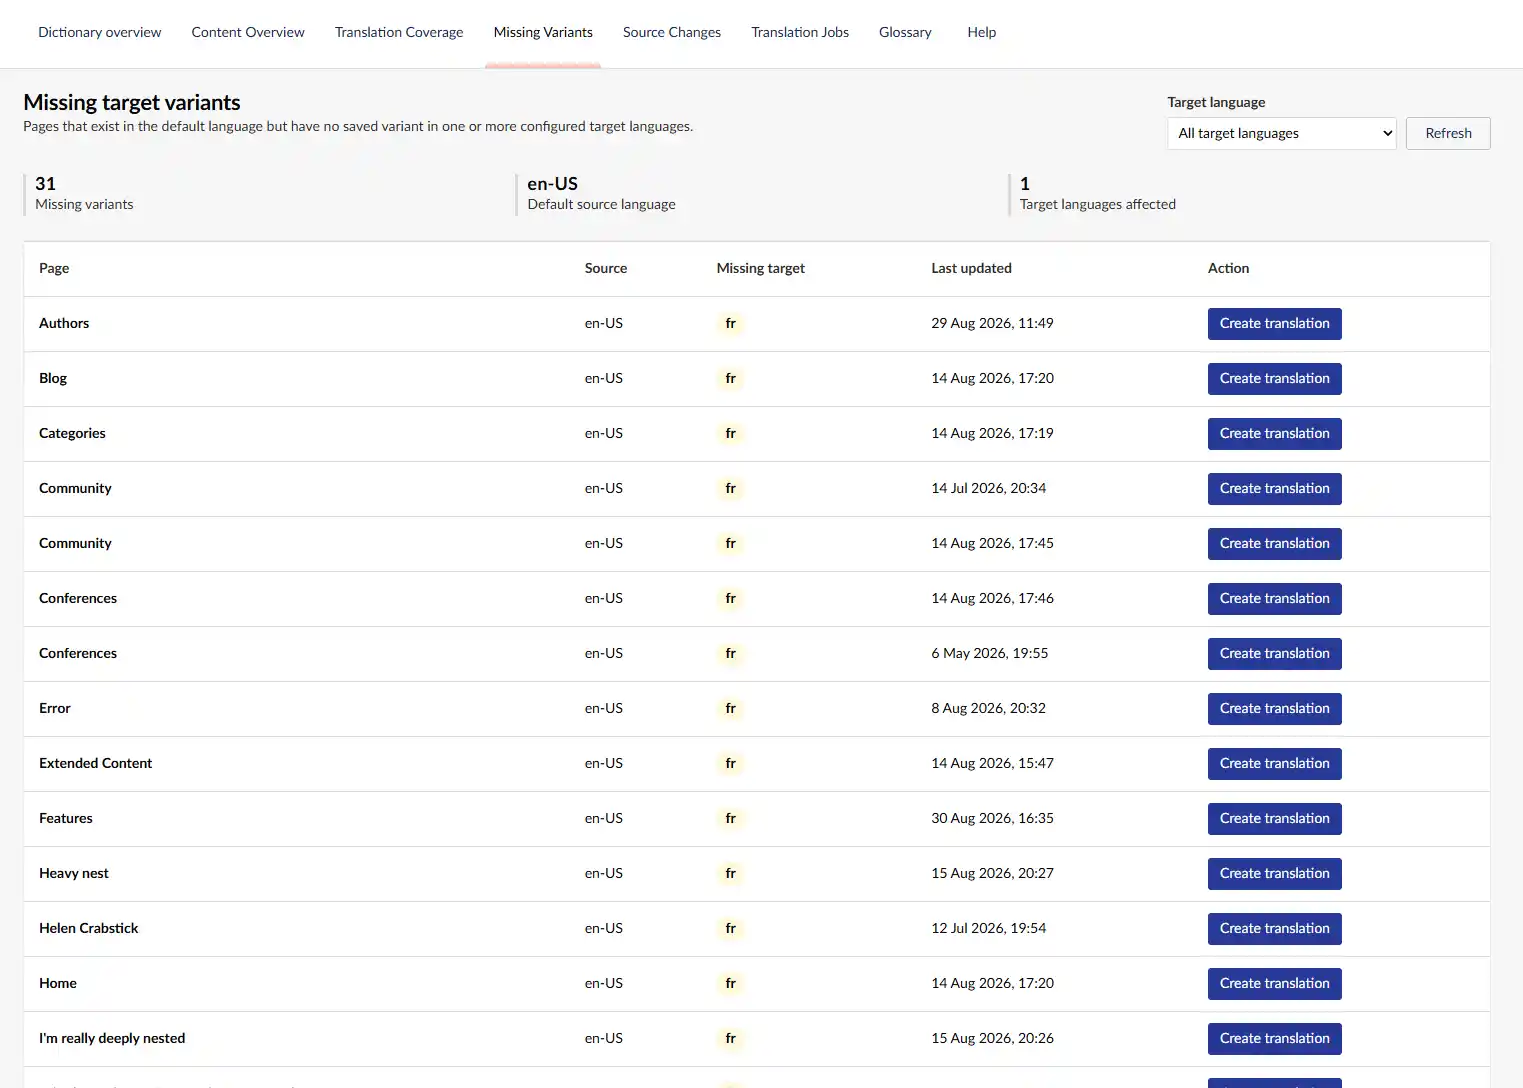
Task: Select the Heavy nest page name
Action: [x=74, y=873]
